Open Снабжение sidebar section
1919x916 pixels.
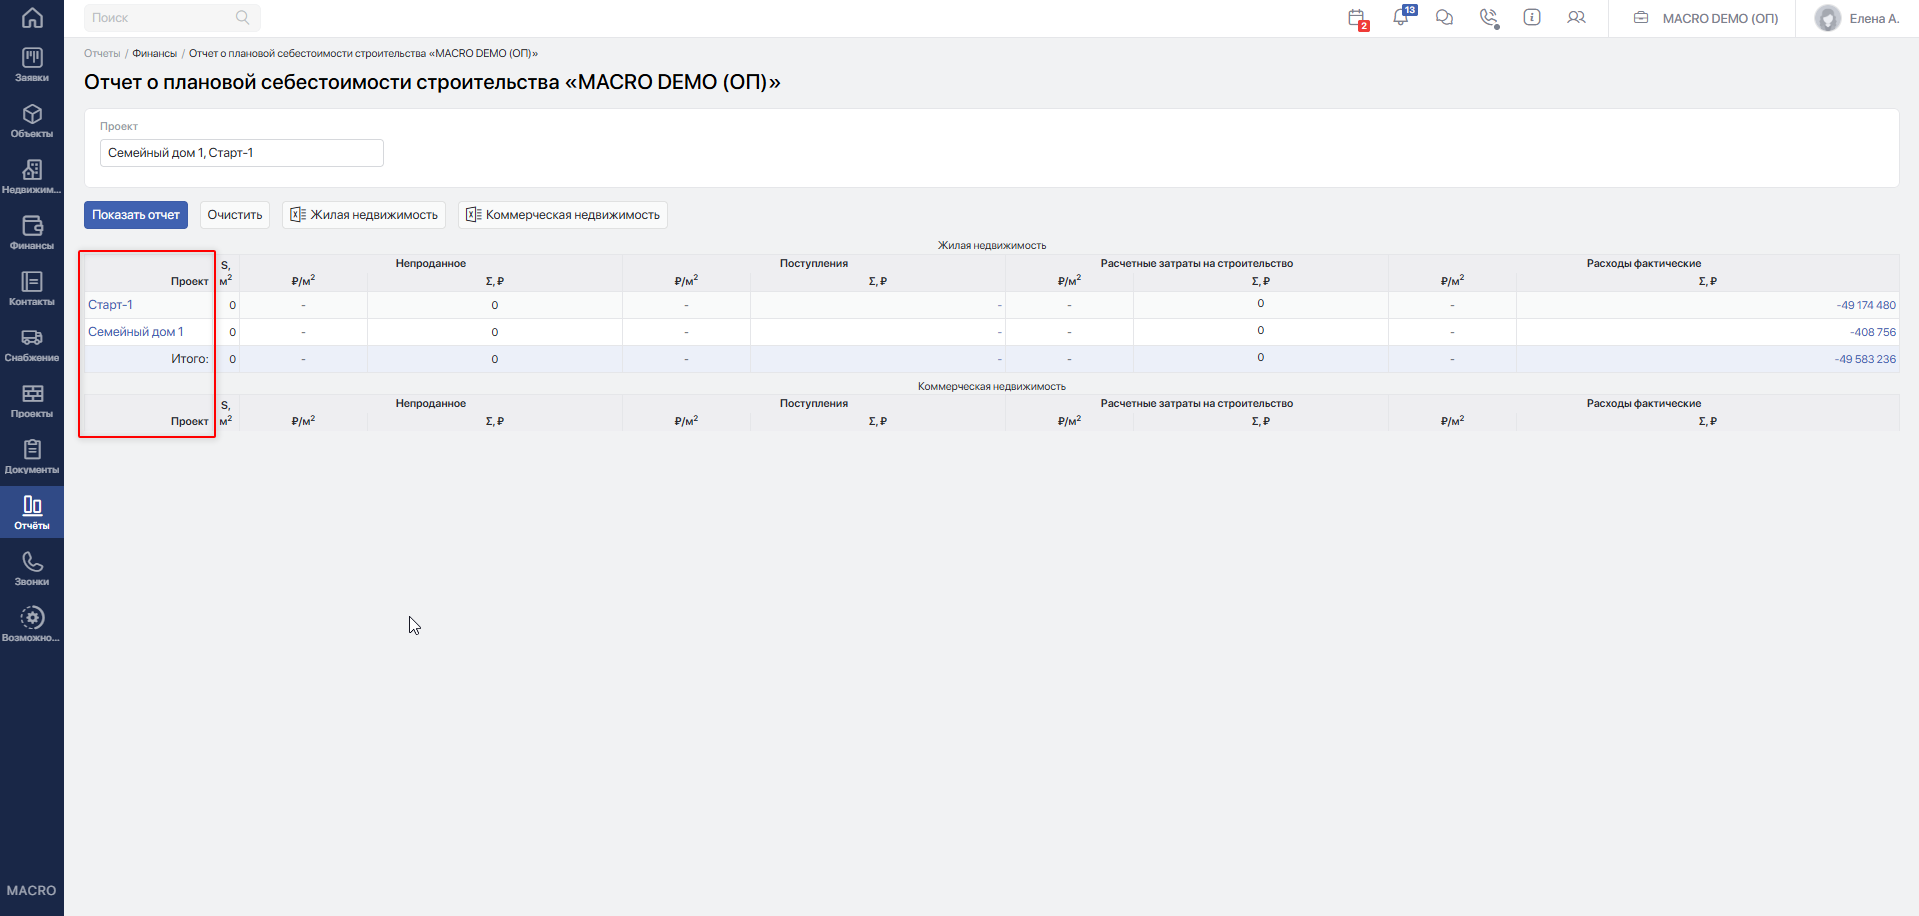[x=32, y=345]
